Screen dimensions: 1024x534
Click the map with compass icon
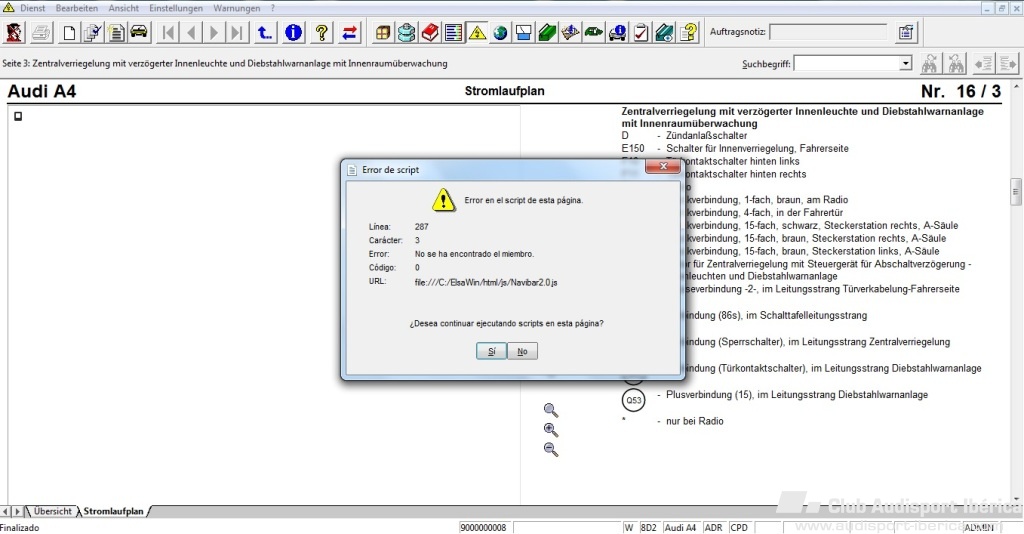click(x=570, y=32)
